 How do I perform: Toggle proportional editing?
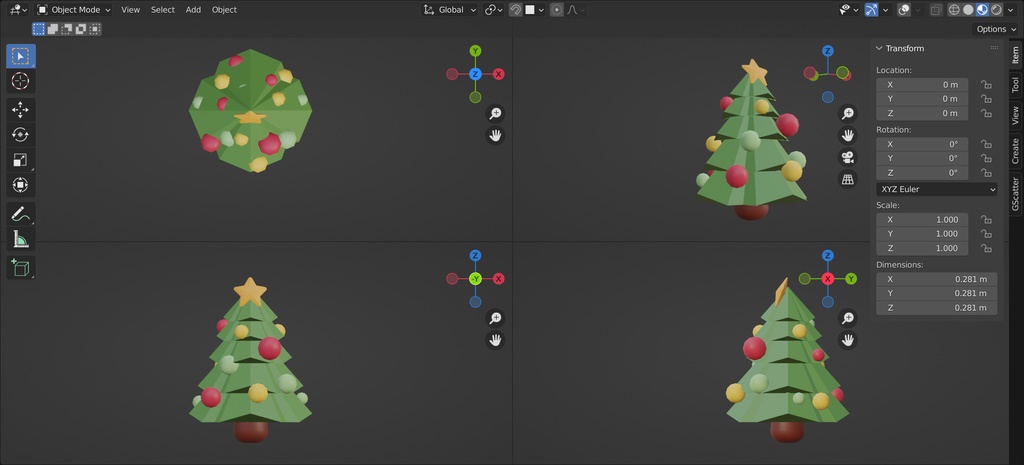(556, 10)
